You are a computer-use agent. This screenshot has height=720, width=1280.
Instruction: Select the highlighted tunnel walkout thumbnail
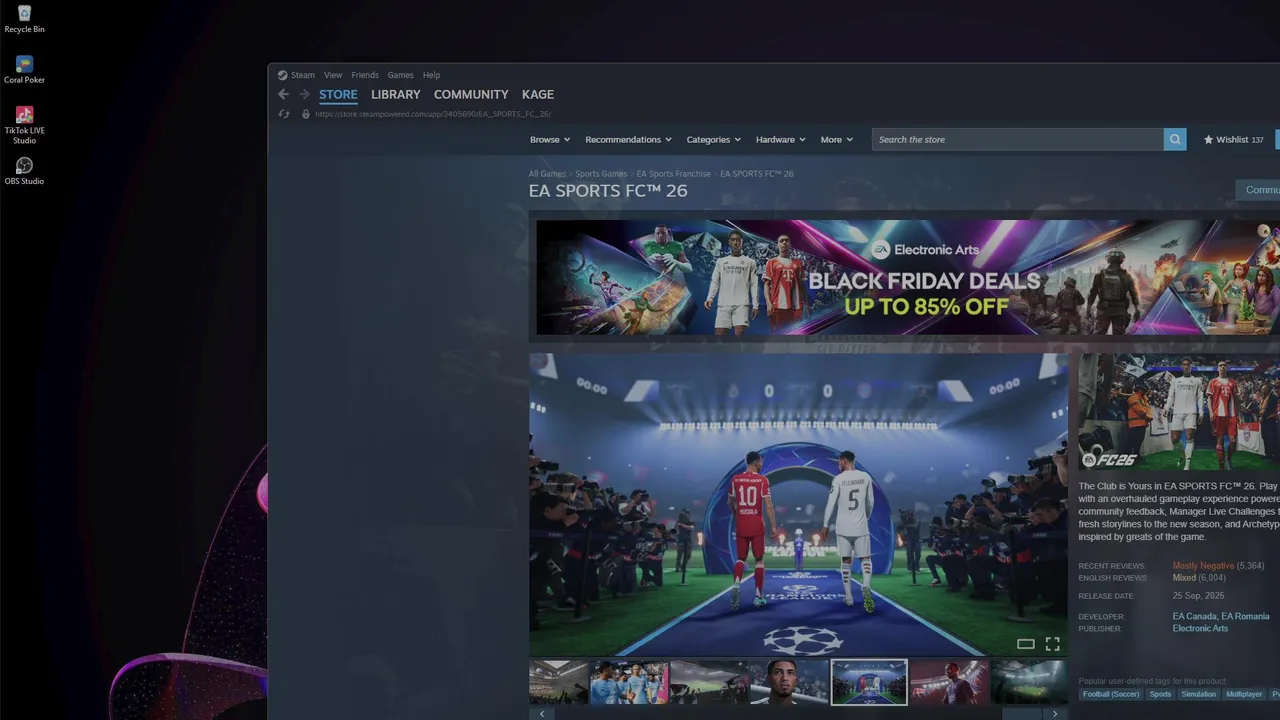point(869,682)
